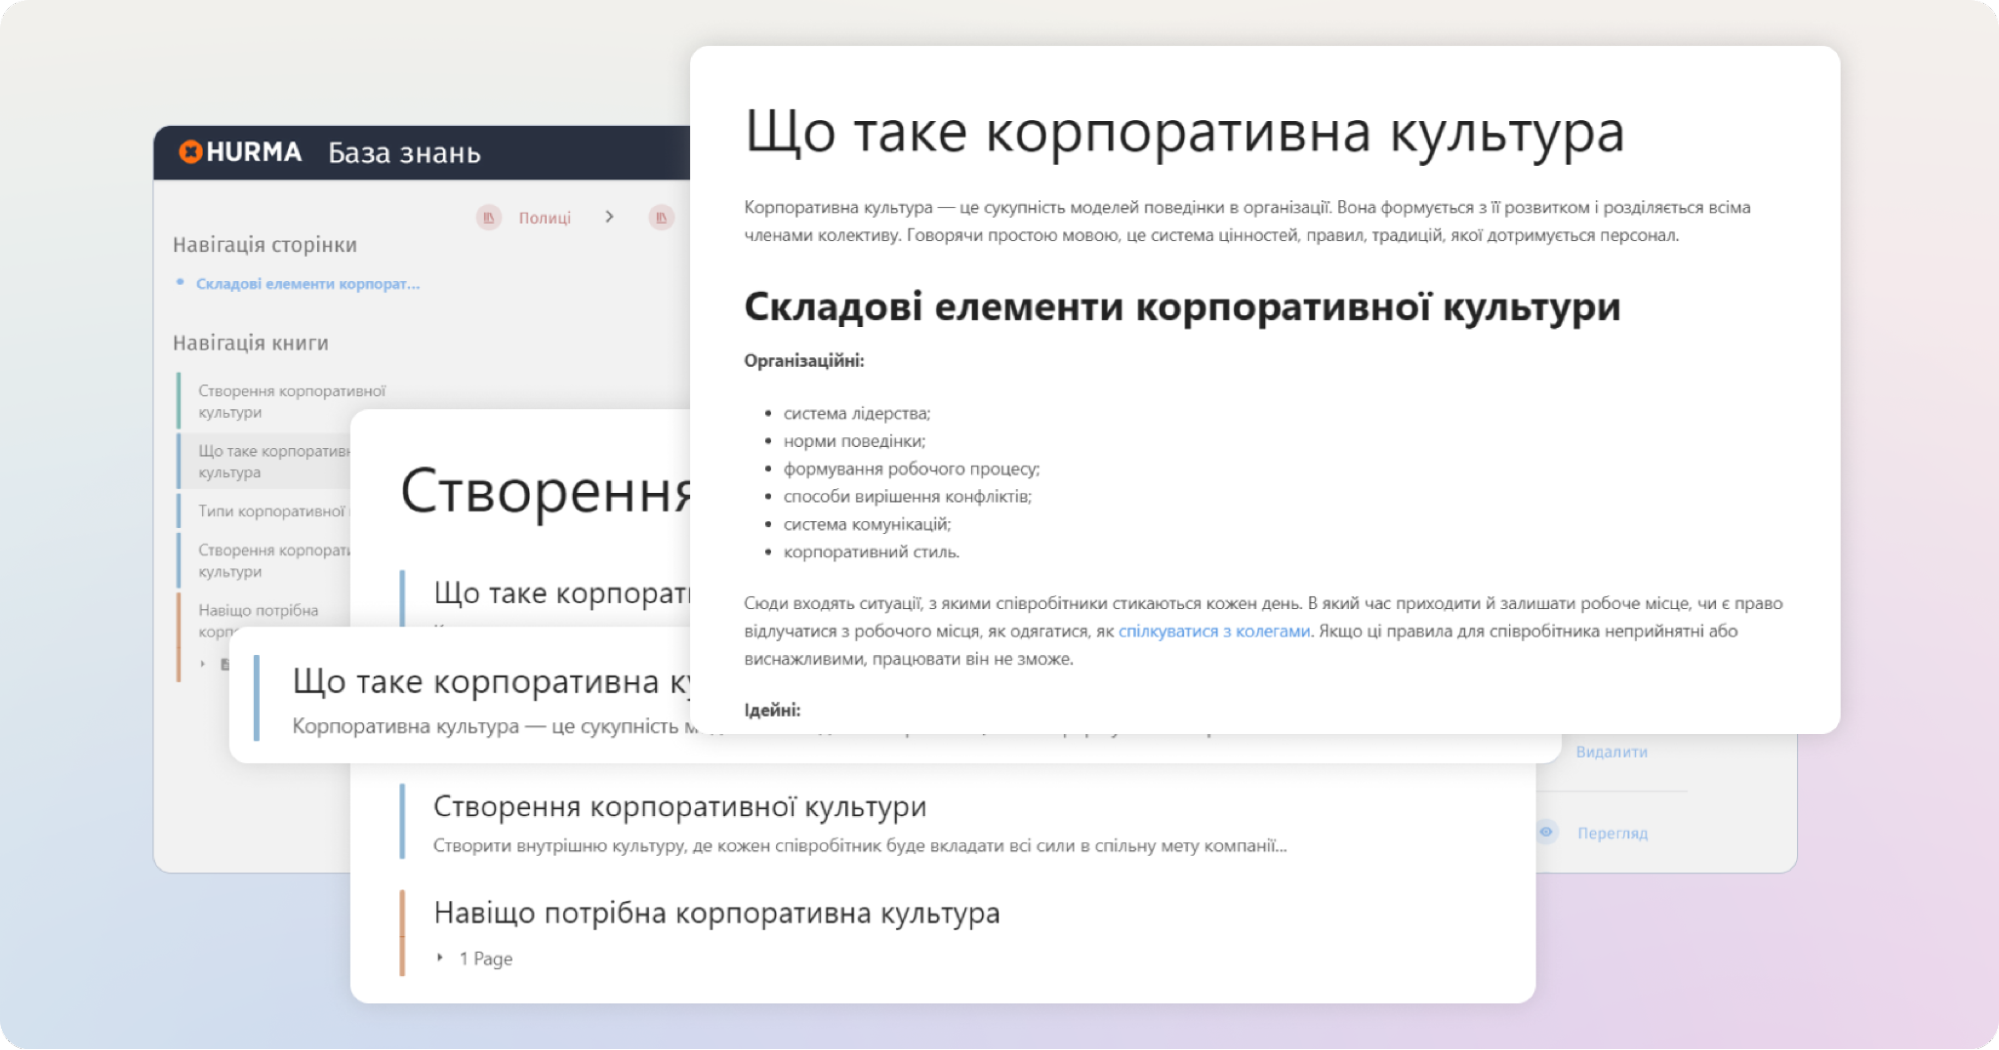1999x1050 pixels.
Task: Select 'Що таке корпоративна культура' in sidebar
Action: (270, 461)
